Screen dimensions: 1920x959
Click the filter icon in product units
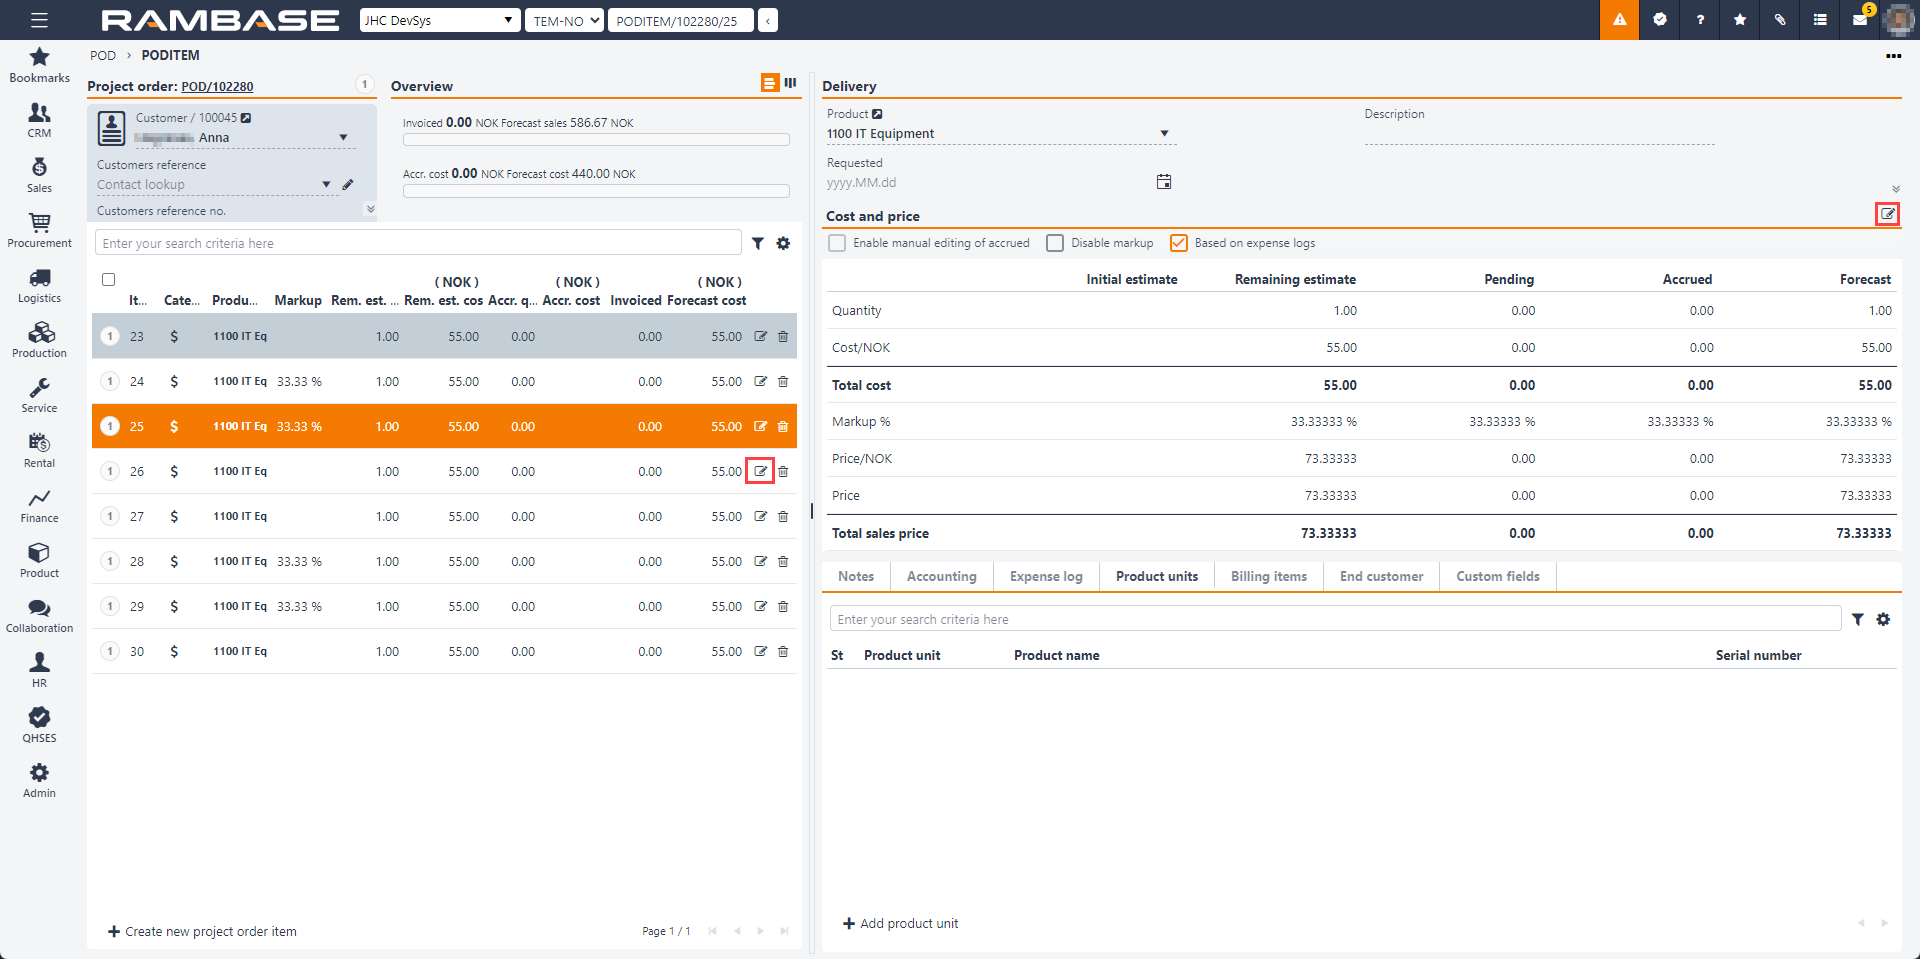[1857, 620]
